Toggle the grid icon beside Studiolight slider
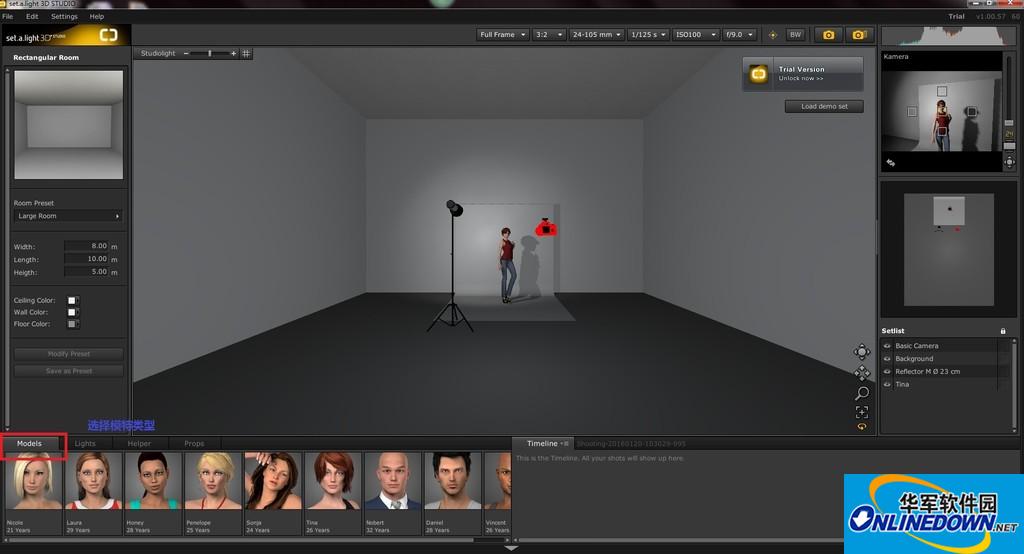The height and width of the screenshot is (554, 1024). [x=246, y=54]
